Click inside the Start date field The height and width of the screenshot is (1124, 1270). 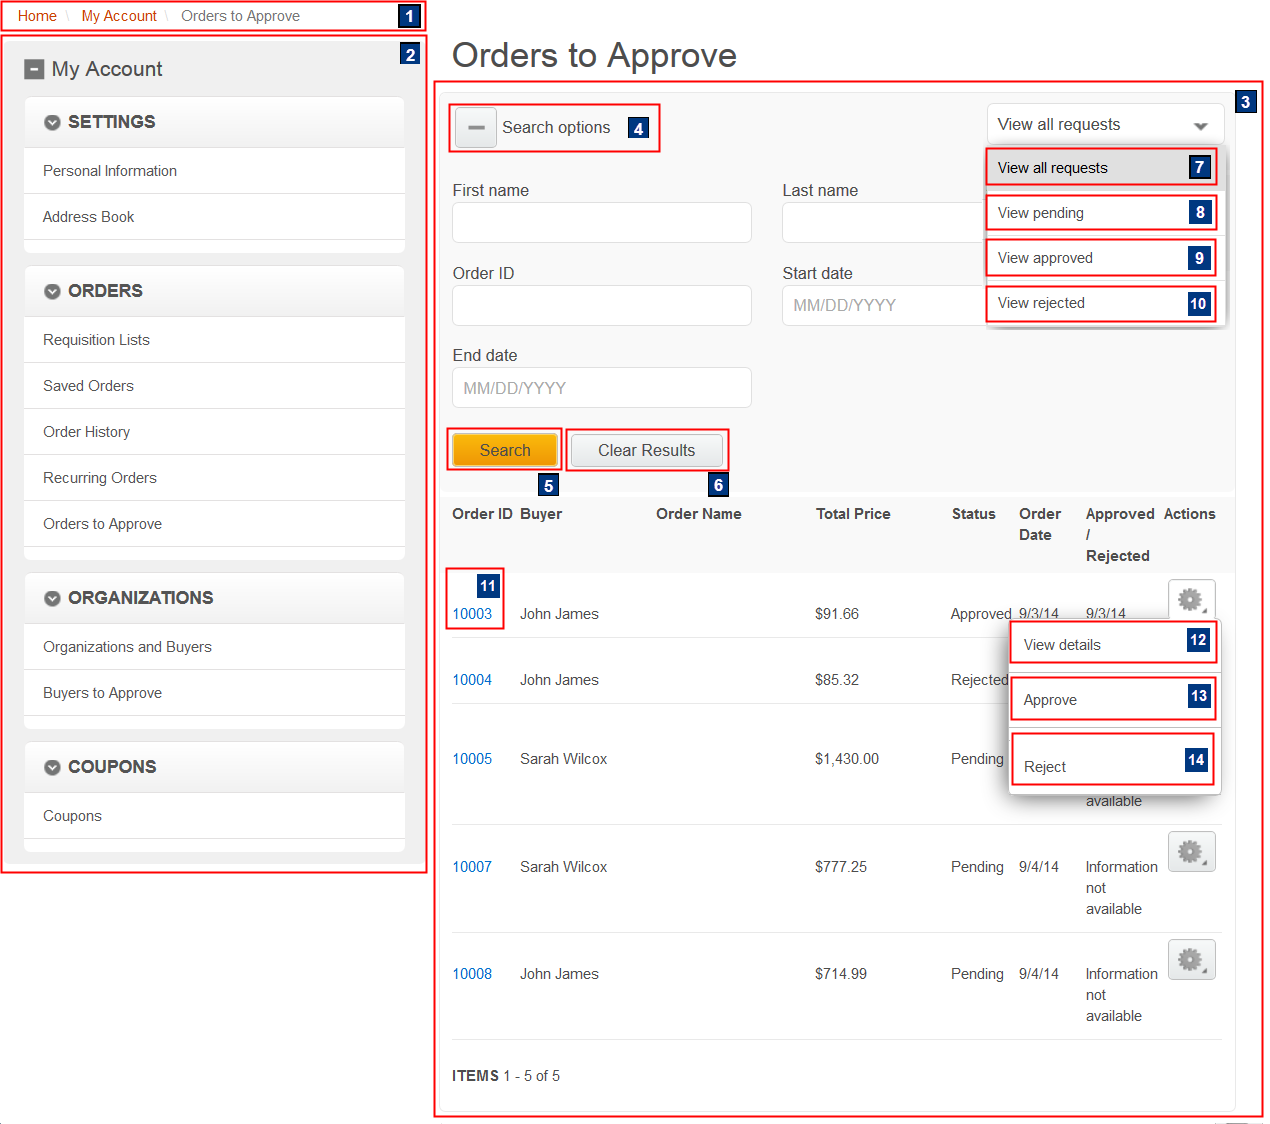(880, 305)
